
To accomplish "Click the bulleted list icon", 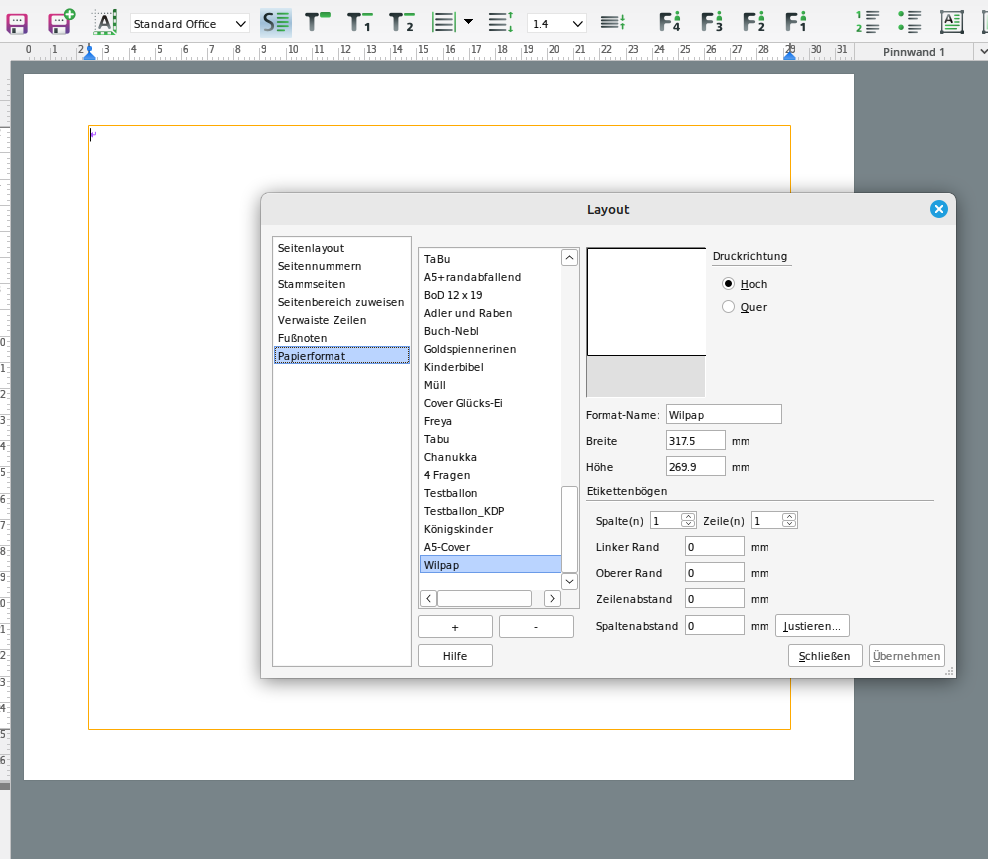I will [x=909, y=22].
